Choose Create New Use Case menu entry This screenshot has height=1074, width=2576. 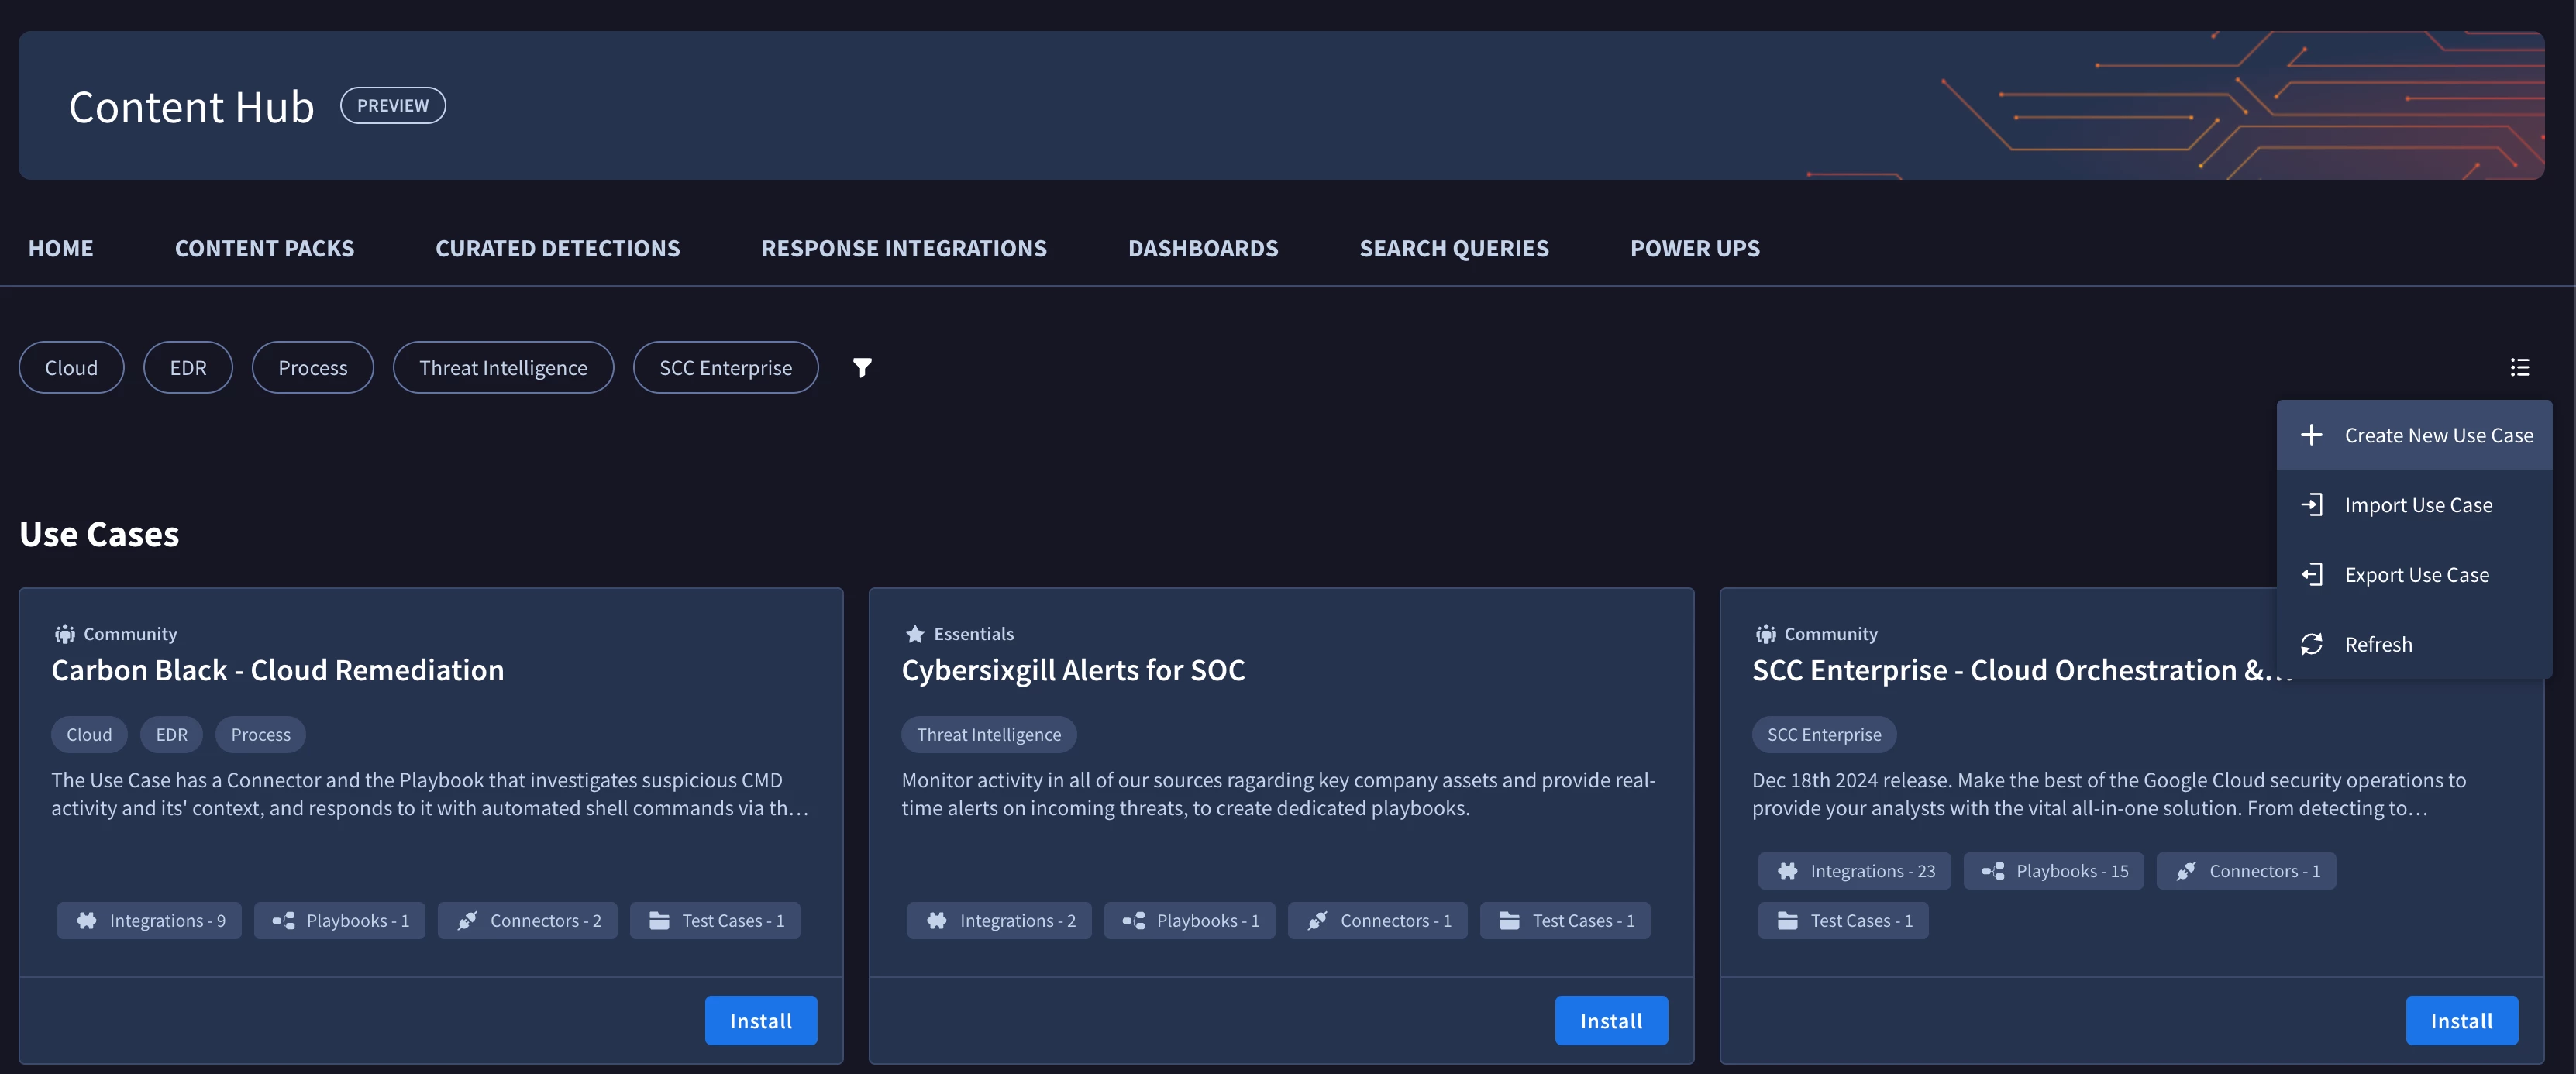2414,435
